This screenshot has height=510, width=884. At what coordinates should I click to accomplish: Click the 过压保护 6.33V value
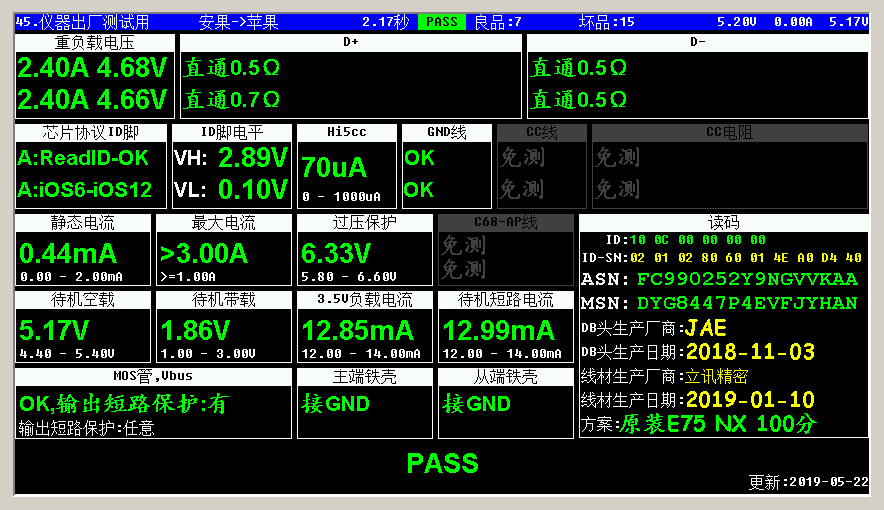(336, 253)
